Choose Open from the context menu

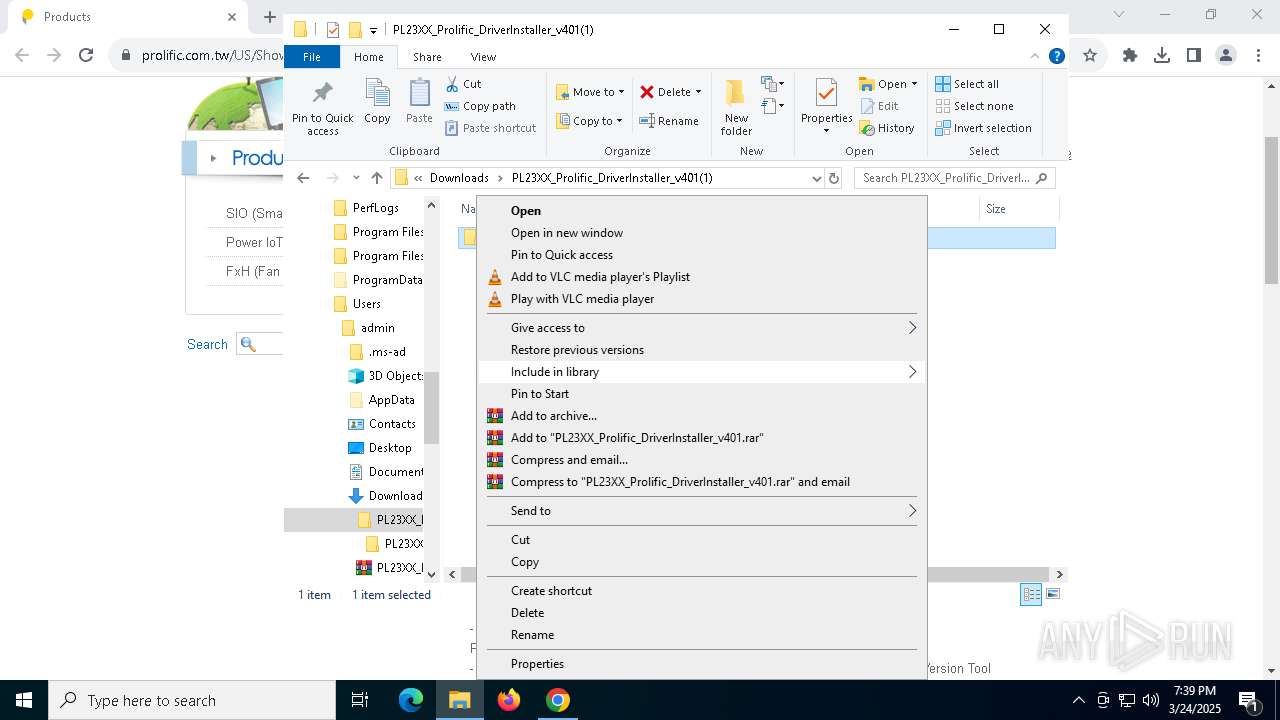(x=702, y=211)
